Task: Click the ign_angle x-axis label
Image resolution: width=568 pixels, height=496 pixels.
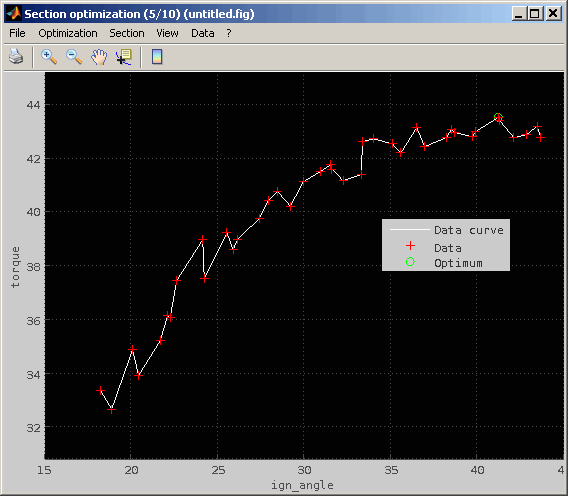Action: click(302, 485)
